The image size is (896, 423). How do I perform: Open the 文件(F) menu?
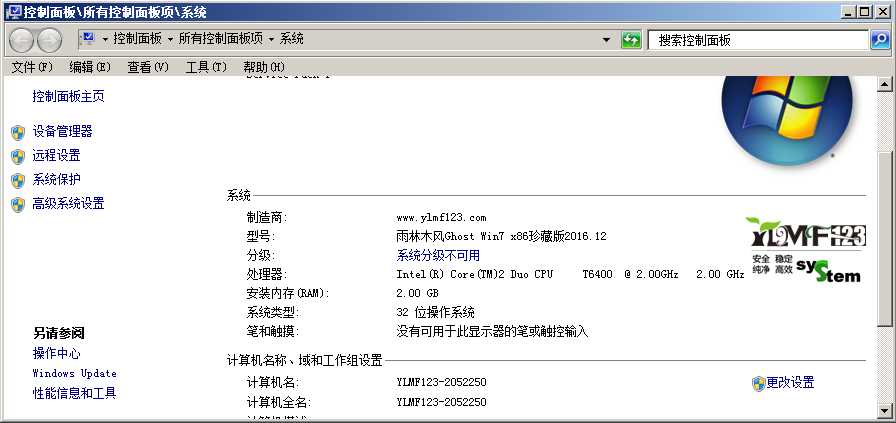point(32,67)
